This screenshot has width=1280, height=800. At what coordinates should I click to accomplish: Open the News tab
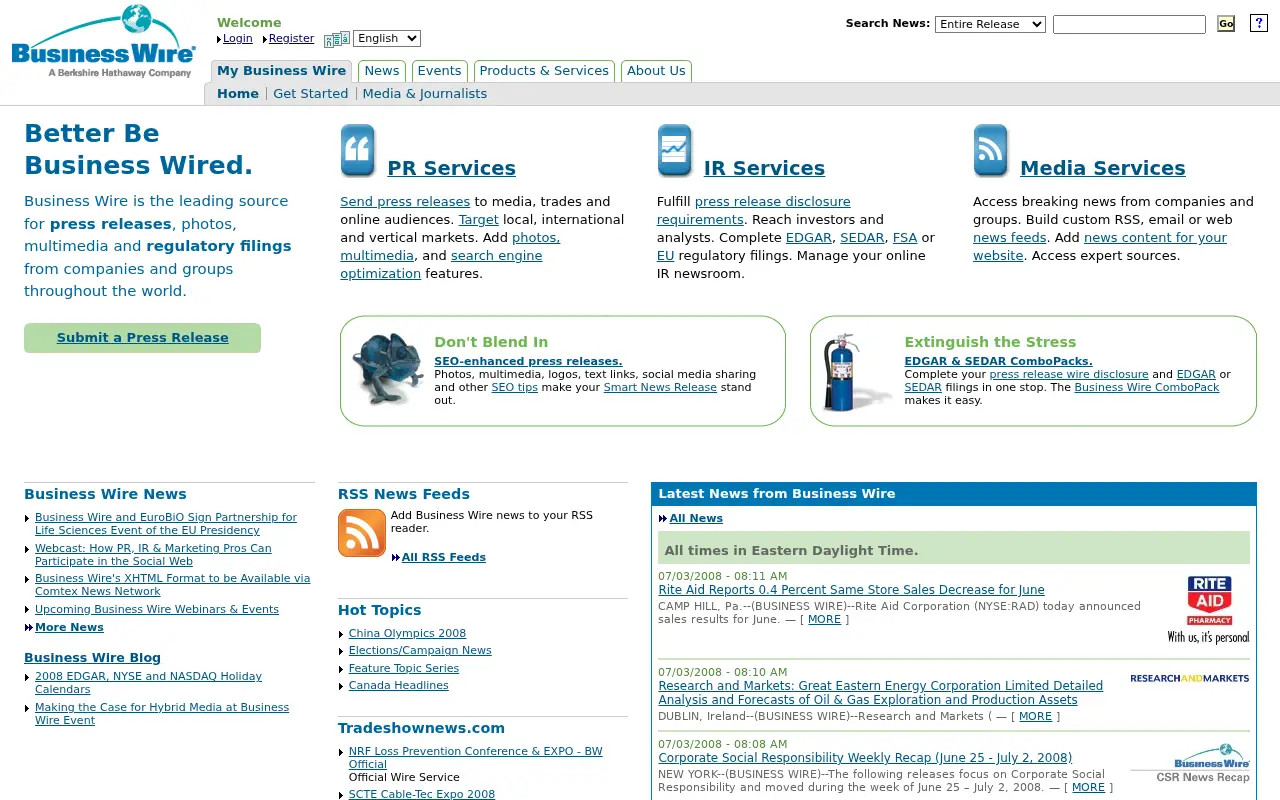click(x=382, y=71)
